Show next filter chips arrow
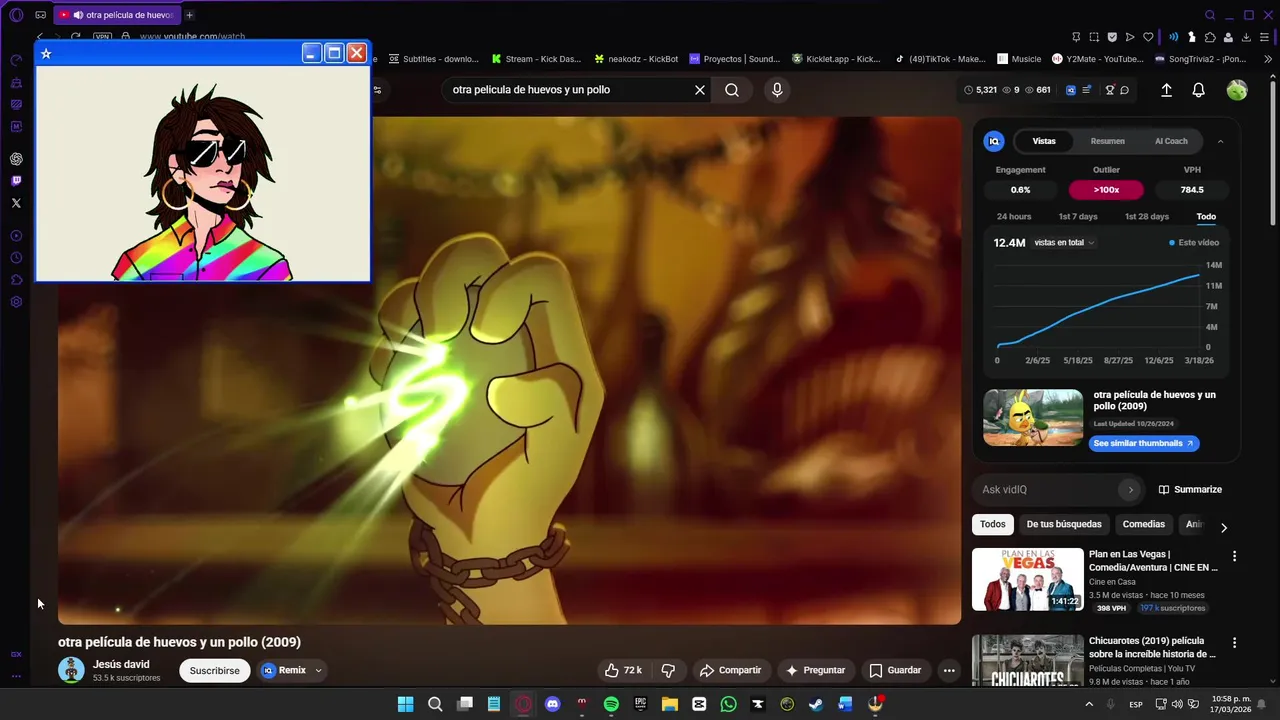The image size is (1280, 720). tap(1223, 527)
